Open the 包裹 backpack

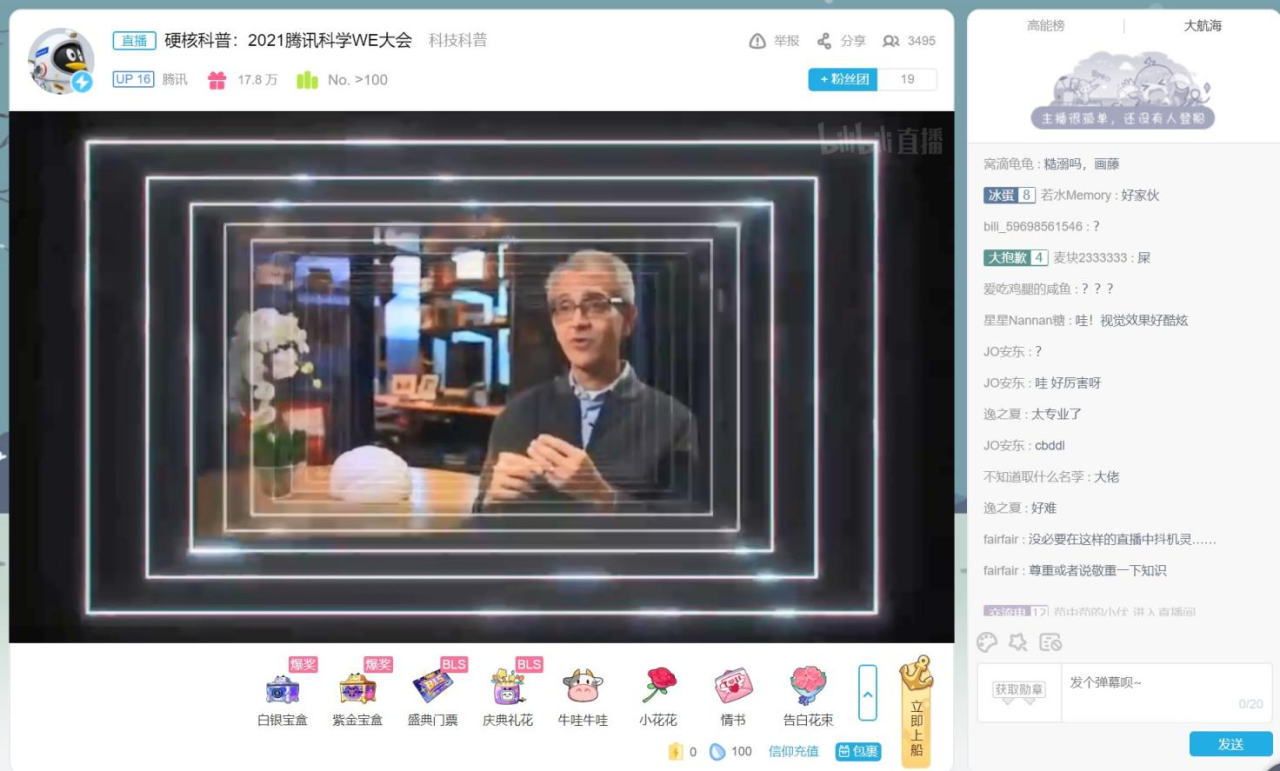858,752
